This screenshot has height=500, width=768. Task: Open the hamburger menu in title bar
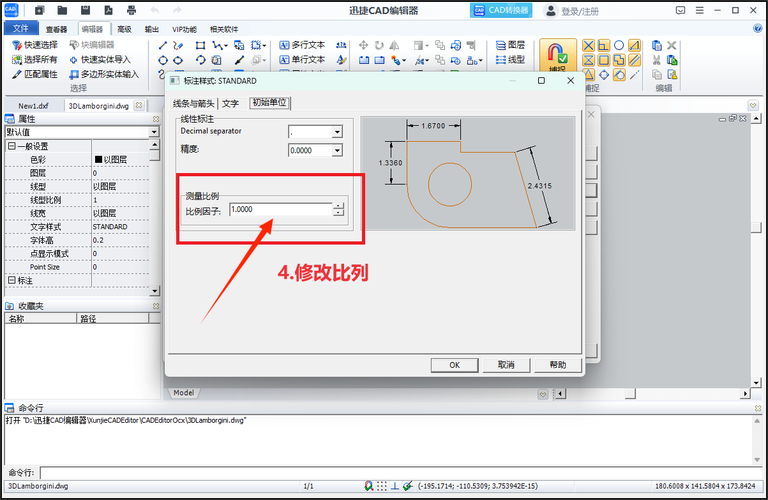[x=699, y=10]
